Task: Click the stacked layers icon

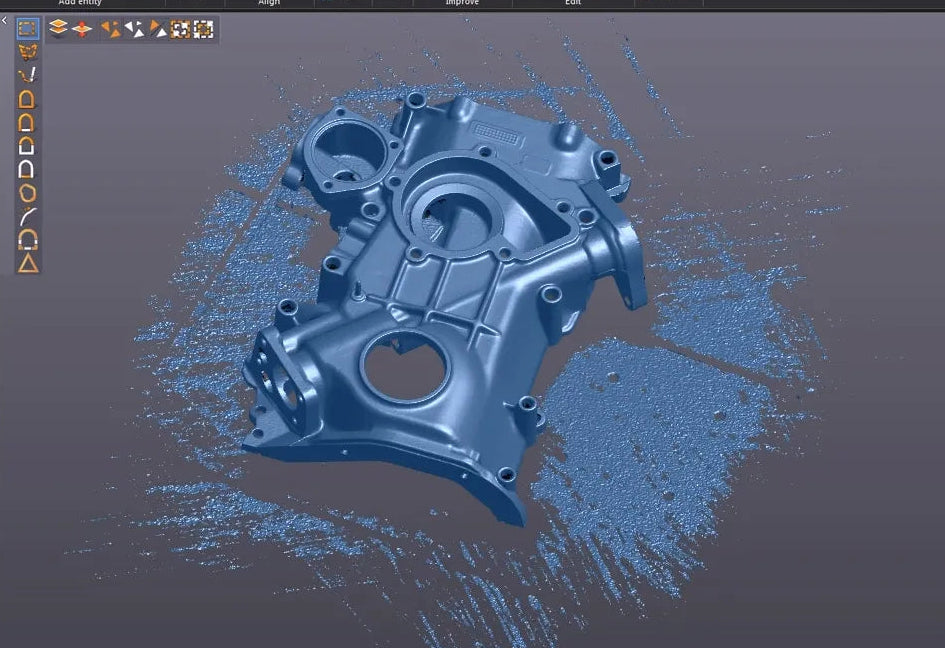Action: click(58, 29)
